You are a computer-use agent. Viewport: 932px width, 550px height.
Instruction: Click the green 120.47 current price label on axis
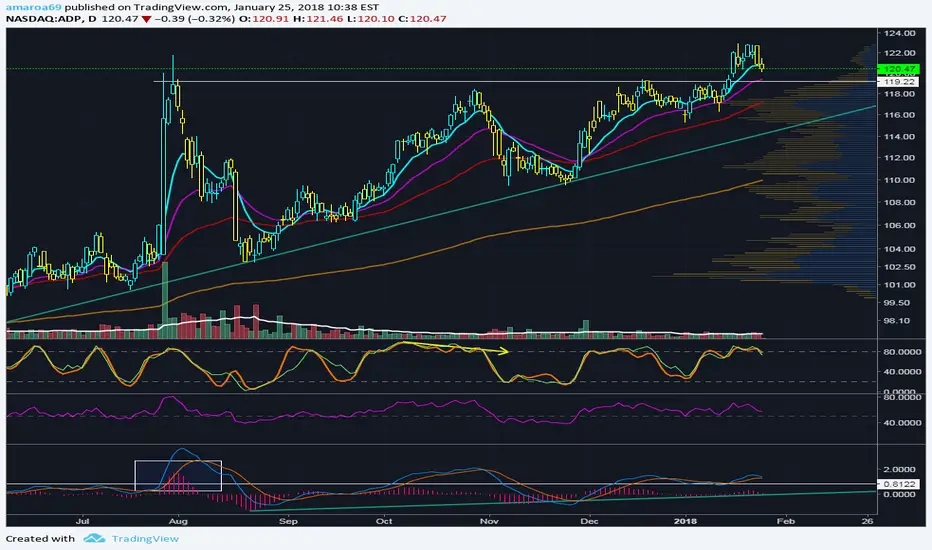(x=899, y=70)
